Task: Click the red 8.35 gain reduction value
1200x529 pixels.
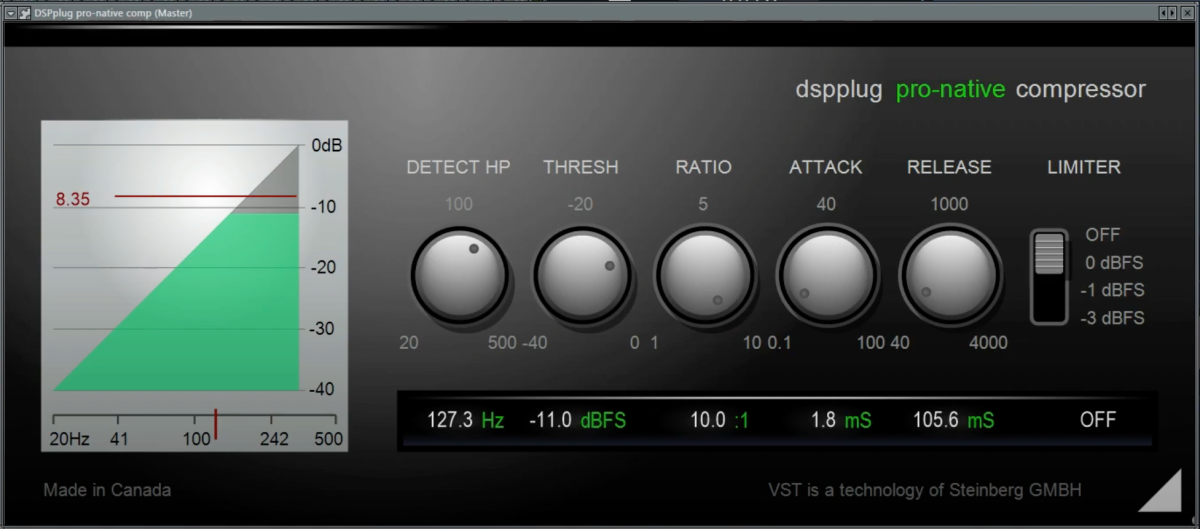Action: (x=73, y=199)
